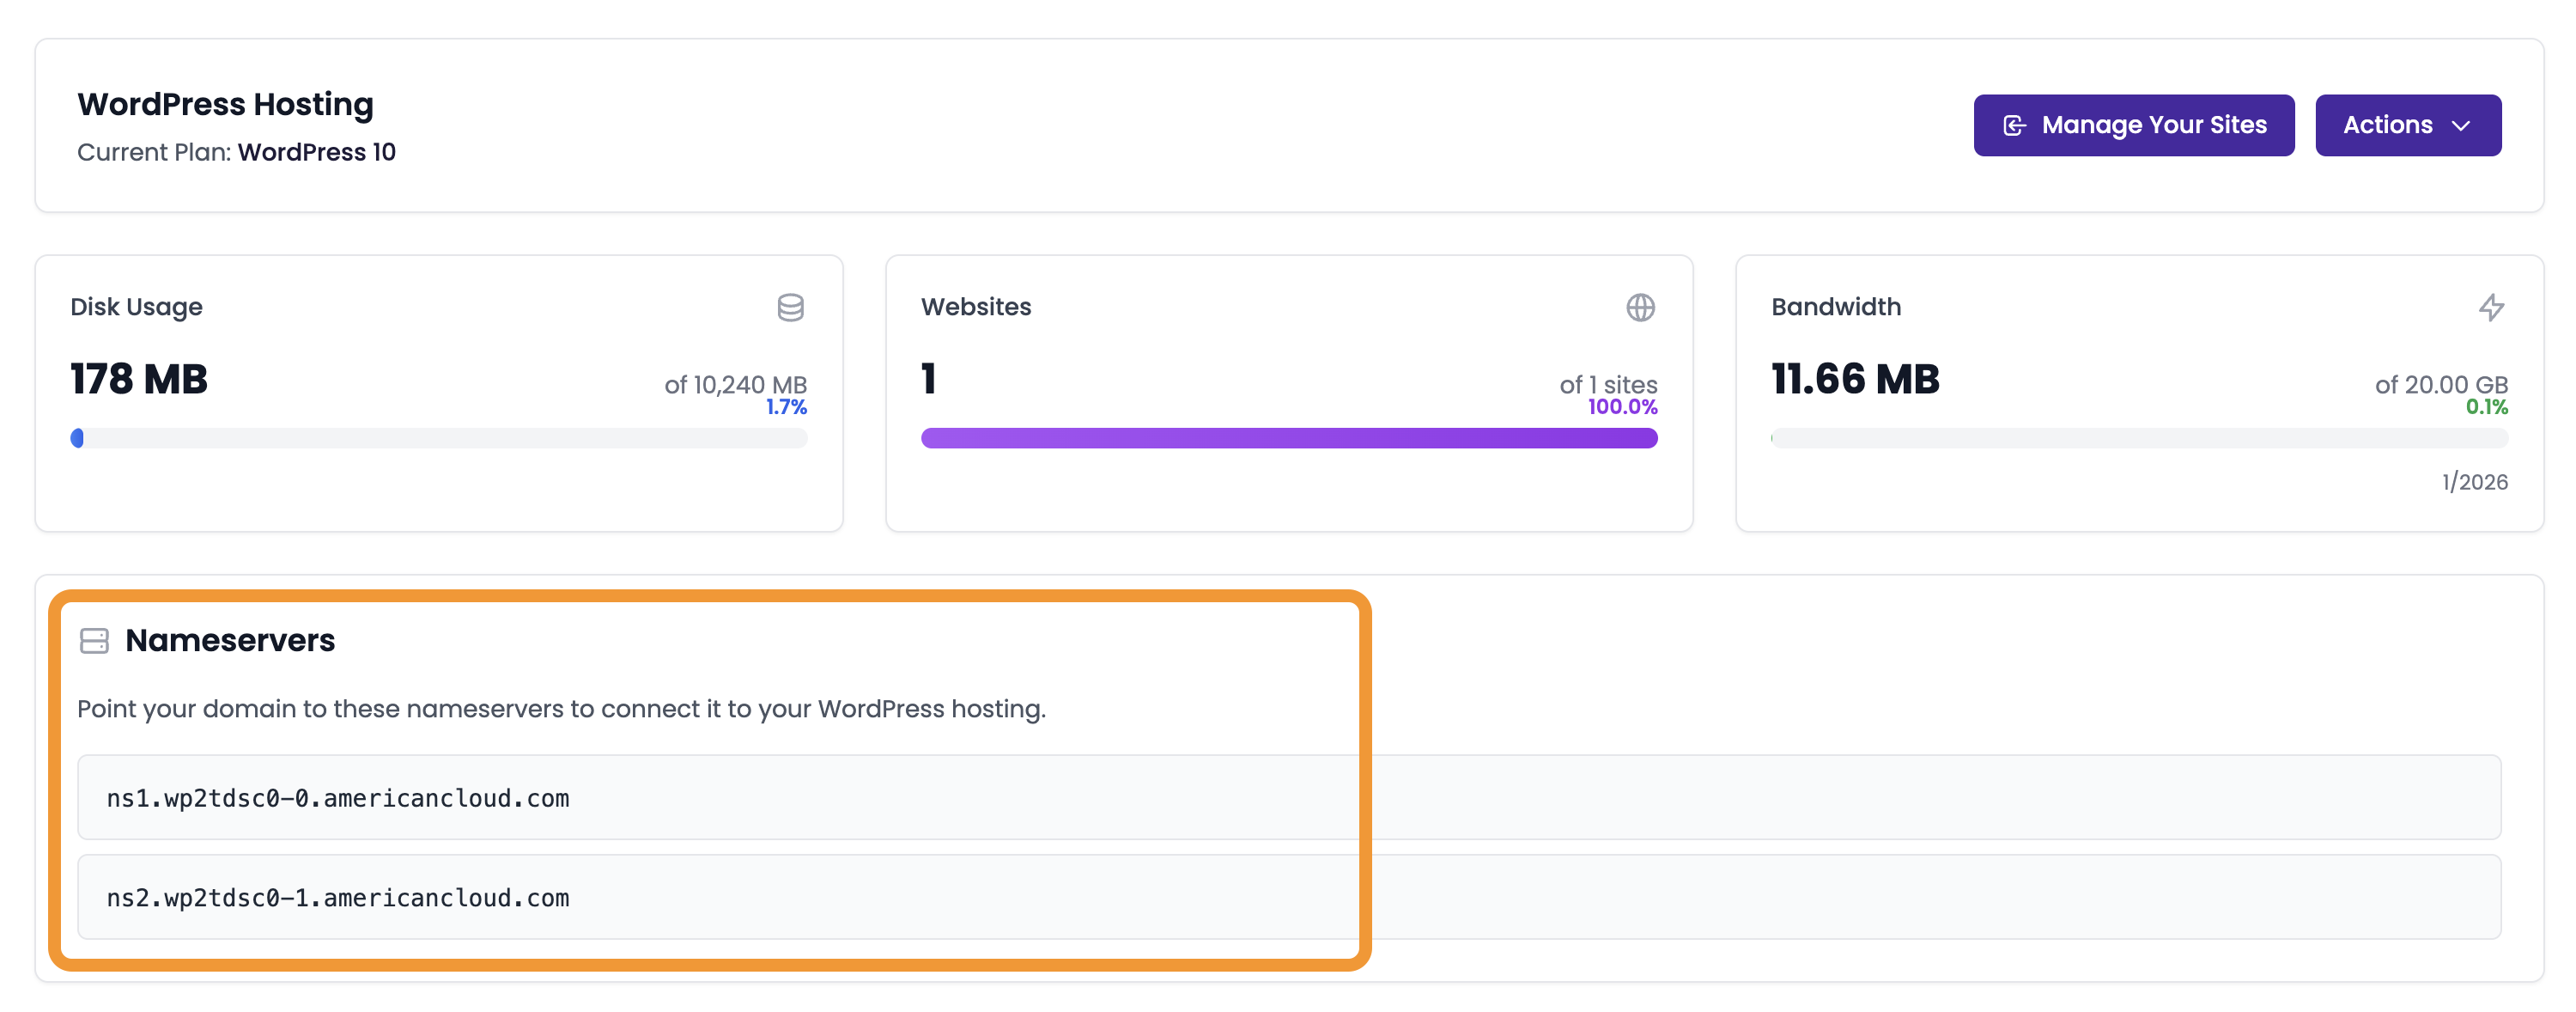Click the 1/2026 bandwidth period label
Image resolution: width=2576 pixels, height=1012 pixels.
point(2474,482)
